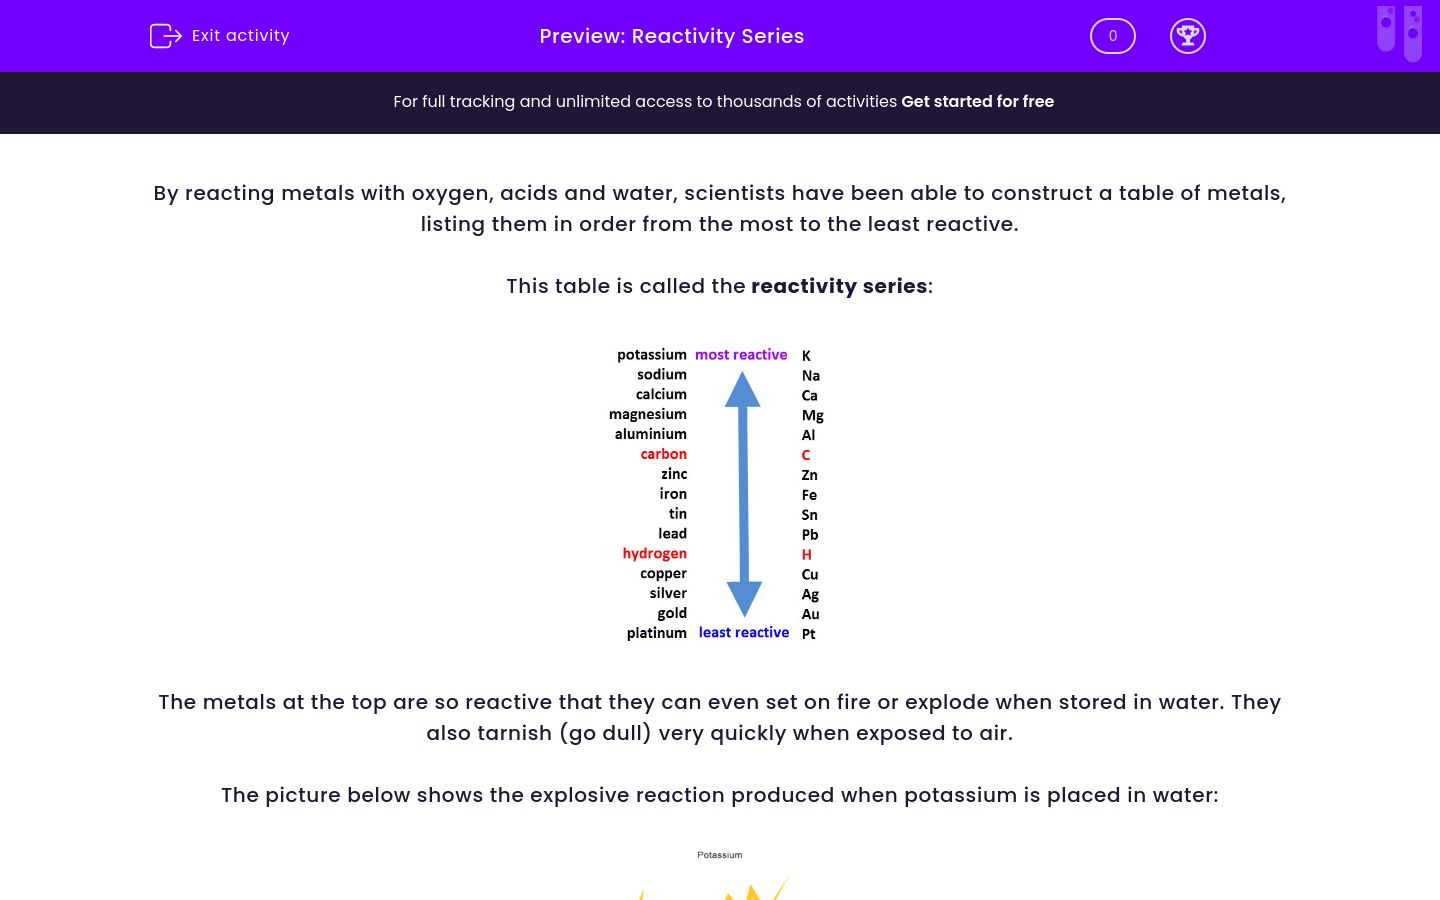Viewport: 1440px width, 900px height.
Task: Click the Potassium caption above the picture
Action: [720, 855]
